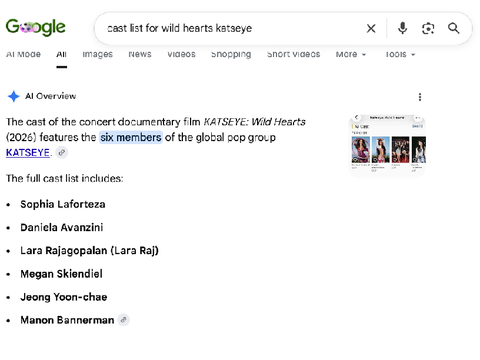
Task: Open the cast images thumbnail card
Action: click(x=387, y=145)
